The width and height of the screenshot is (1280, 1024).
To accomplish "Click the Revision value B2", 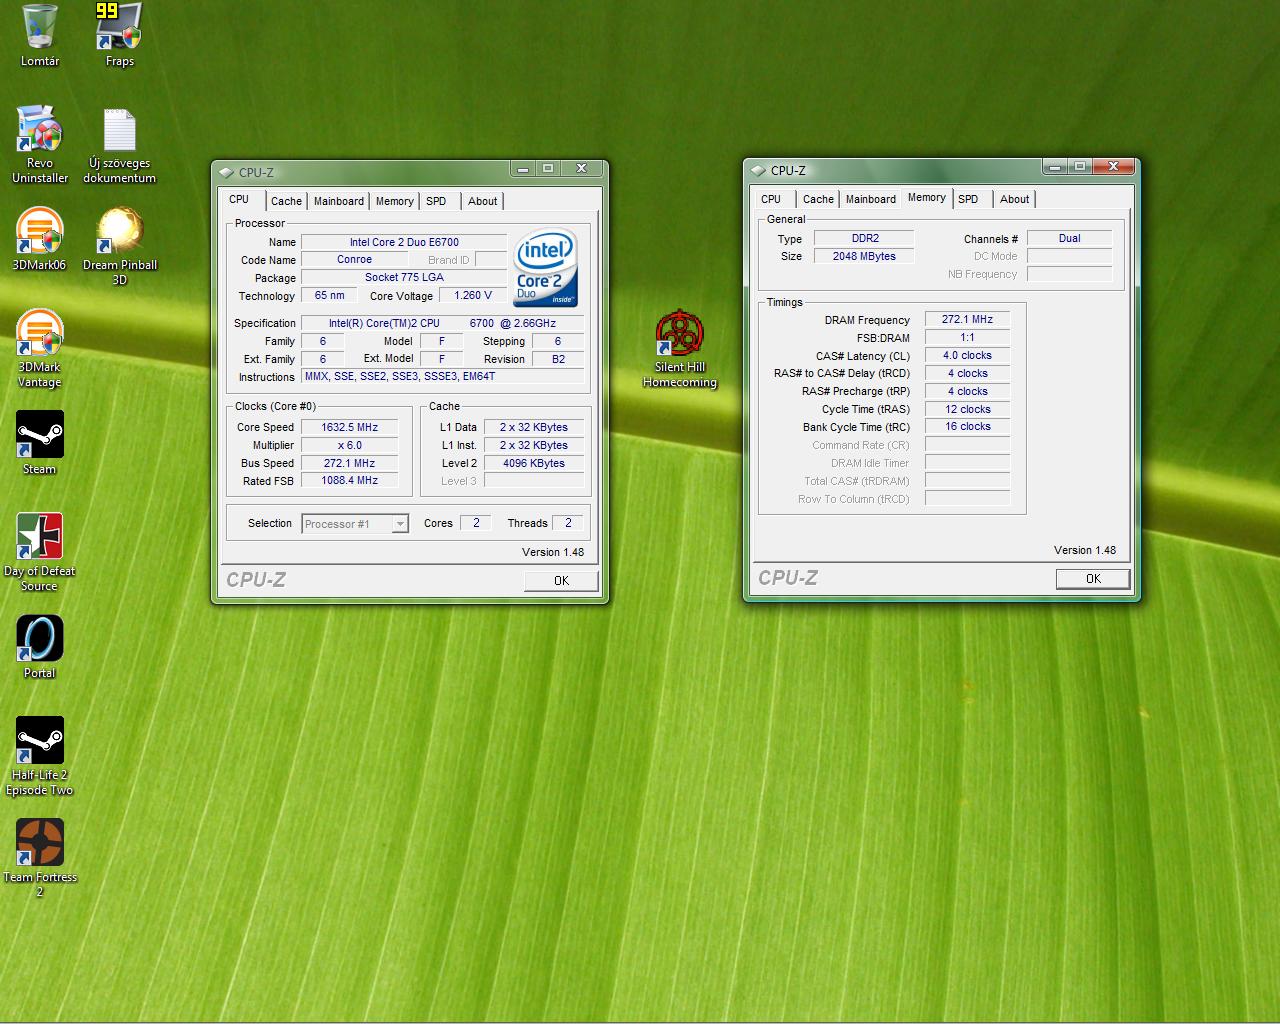I will [558, 360].
